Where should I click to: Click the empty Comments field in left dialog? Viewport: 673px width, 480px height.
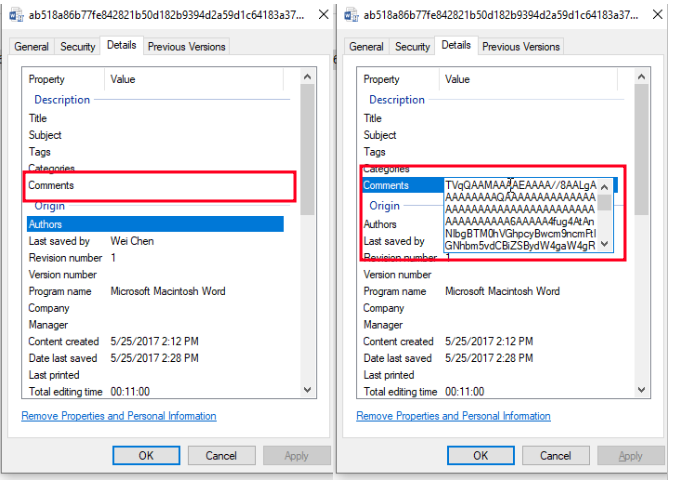(195, 186)
